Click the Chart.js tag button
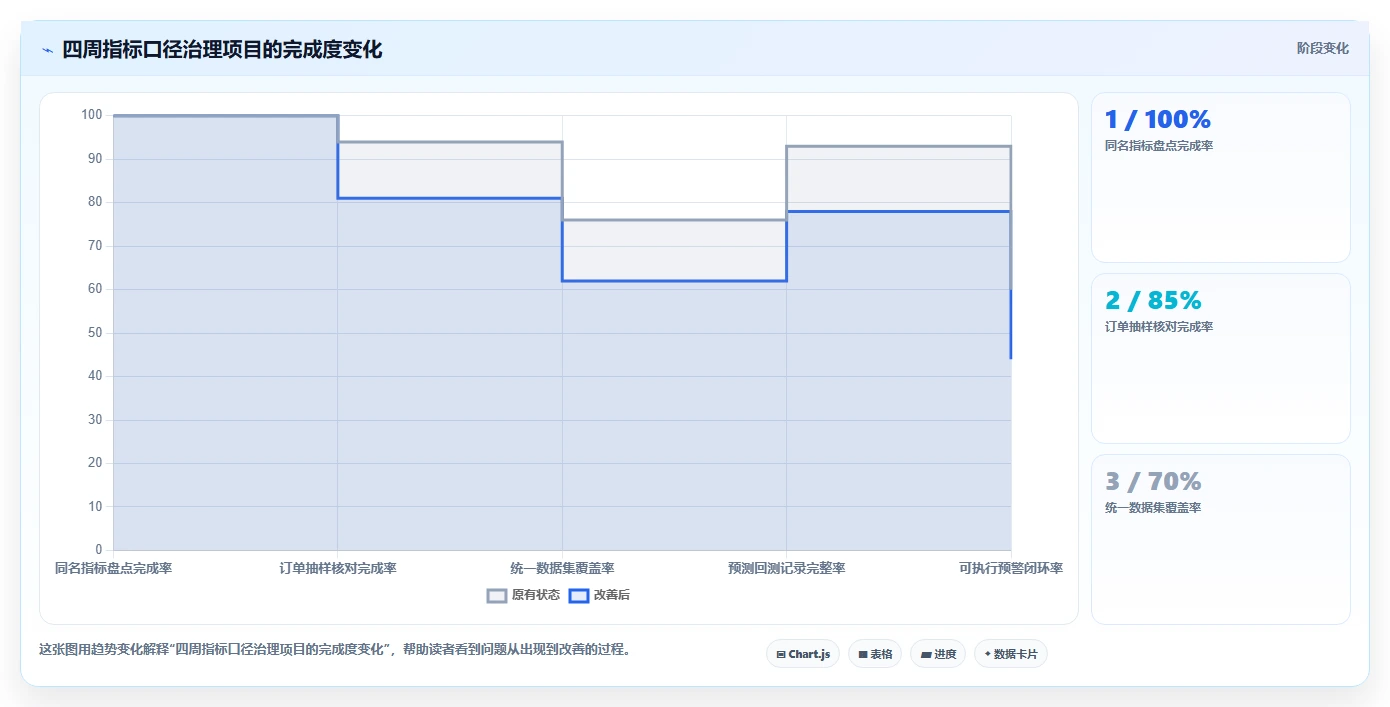Screen dimensions: 1390x707 pyautogui.click(x=803, y=654)
